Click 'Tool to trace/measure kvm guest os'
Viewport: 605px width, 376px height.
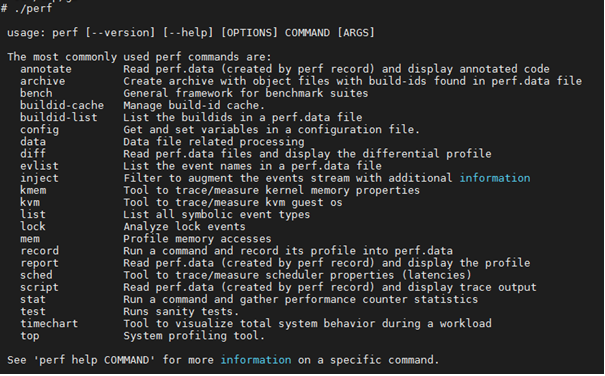(233, 203)
